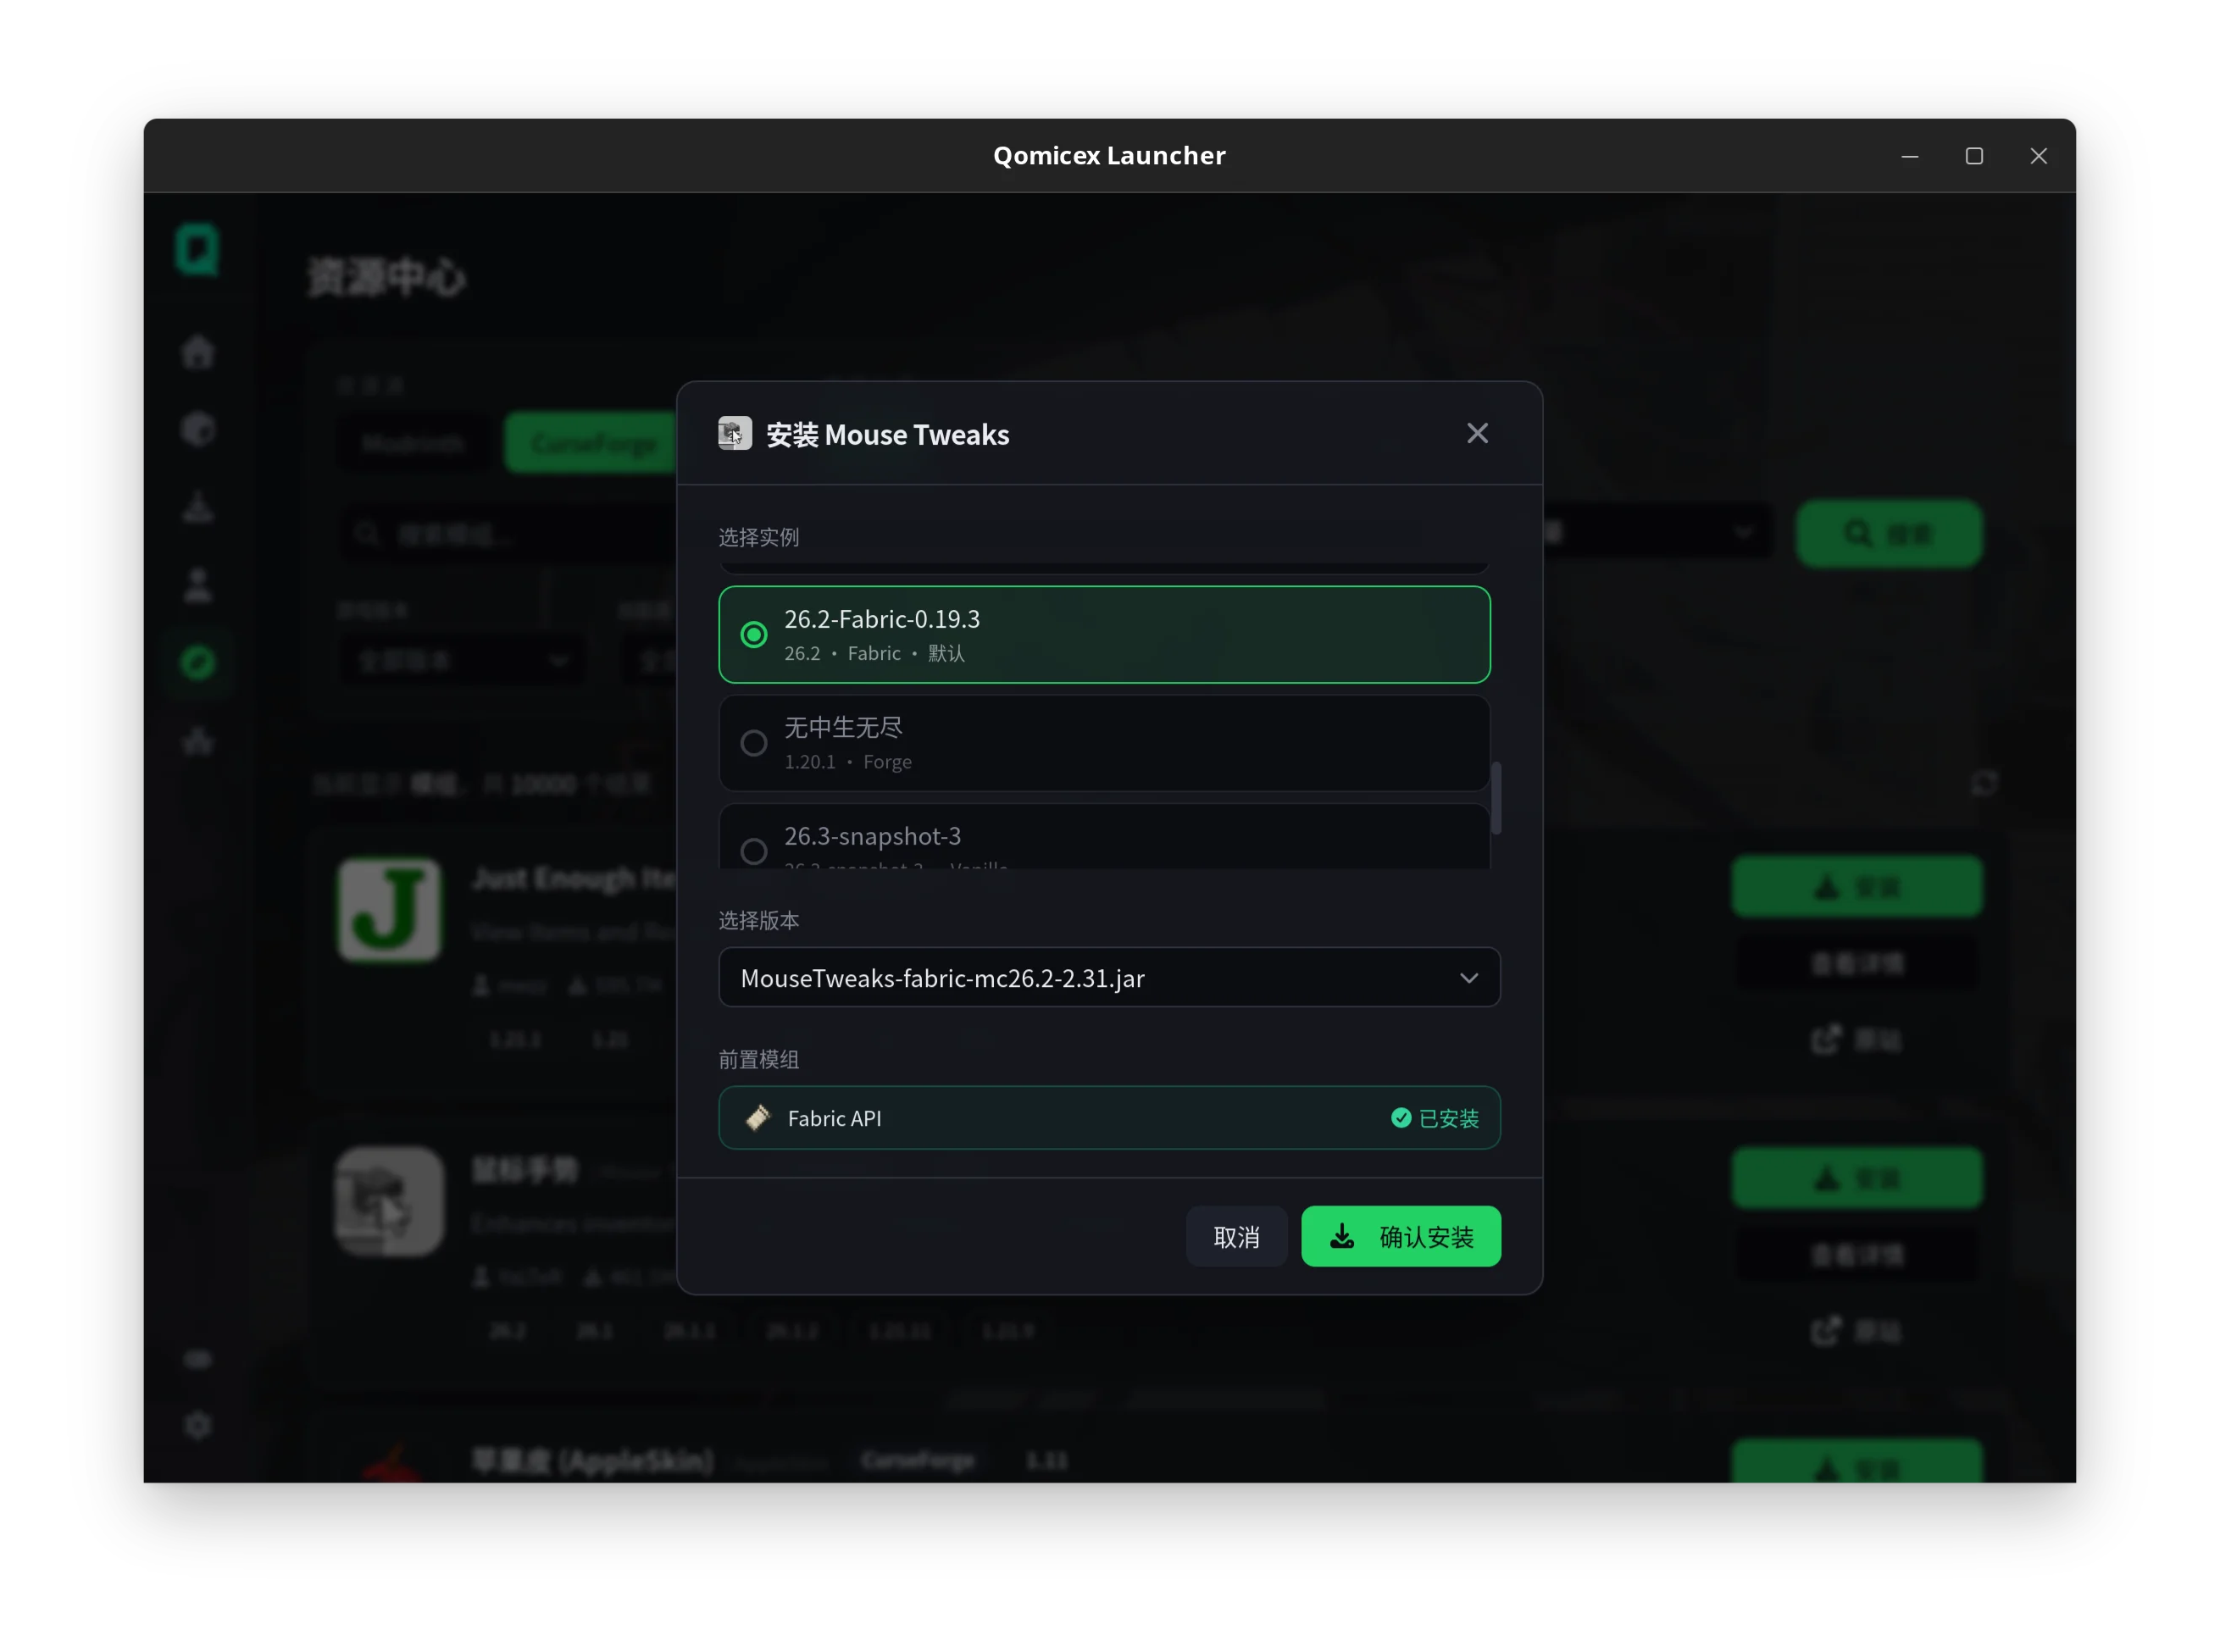
Task: Click the green install button for Just Enough Items
Action: pos(1857,886)
